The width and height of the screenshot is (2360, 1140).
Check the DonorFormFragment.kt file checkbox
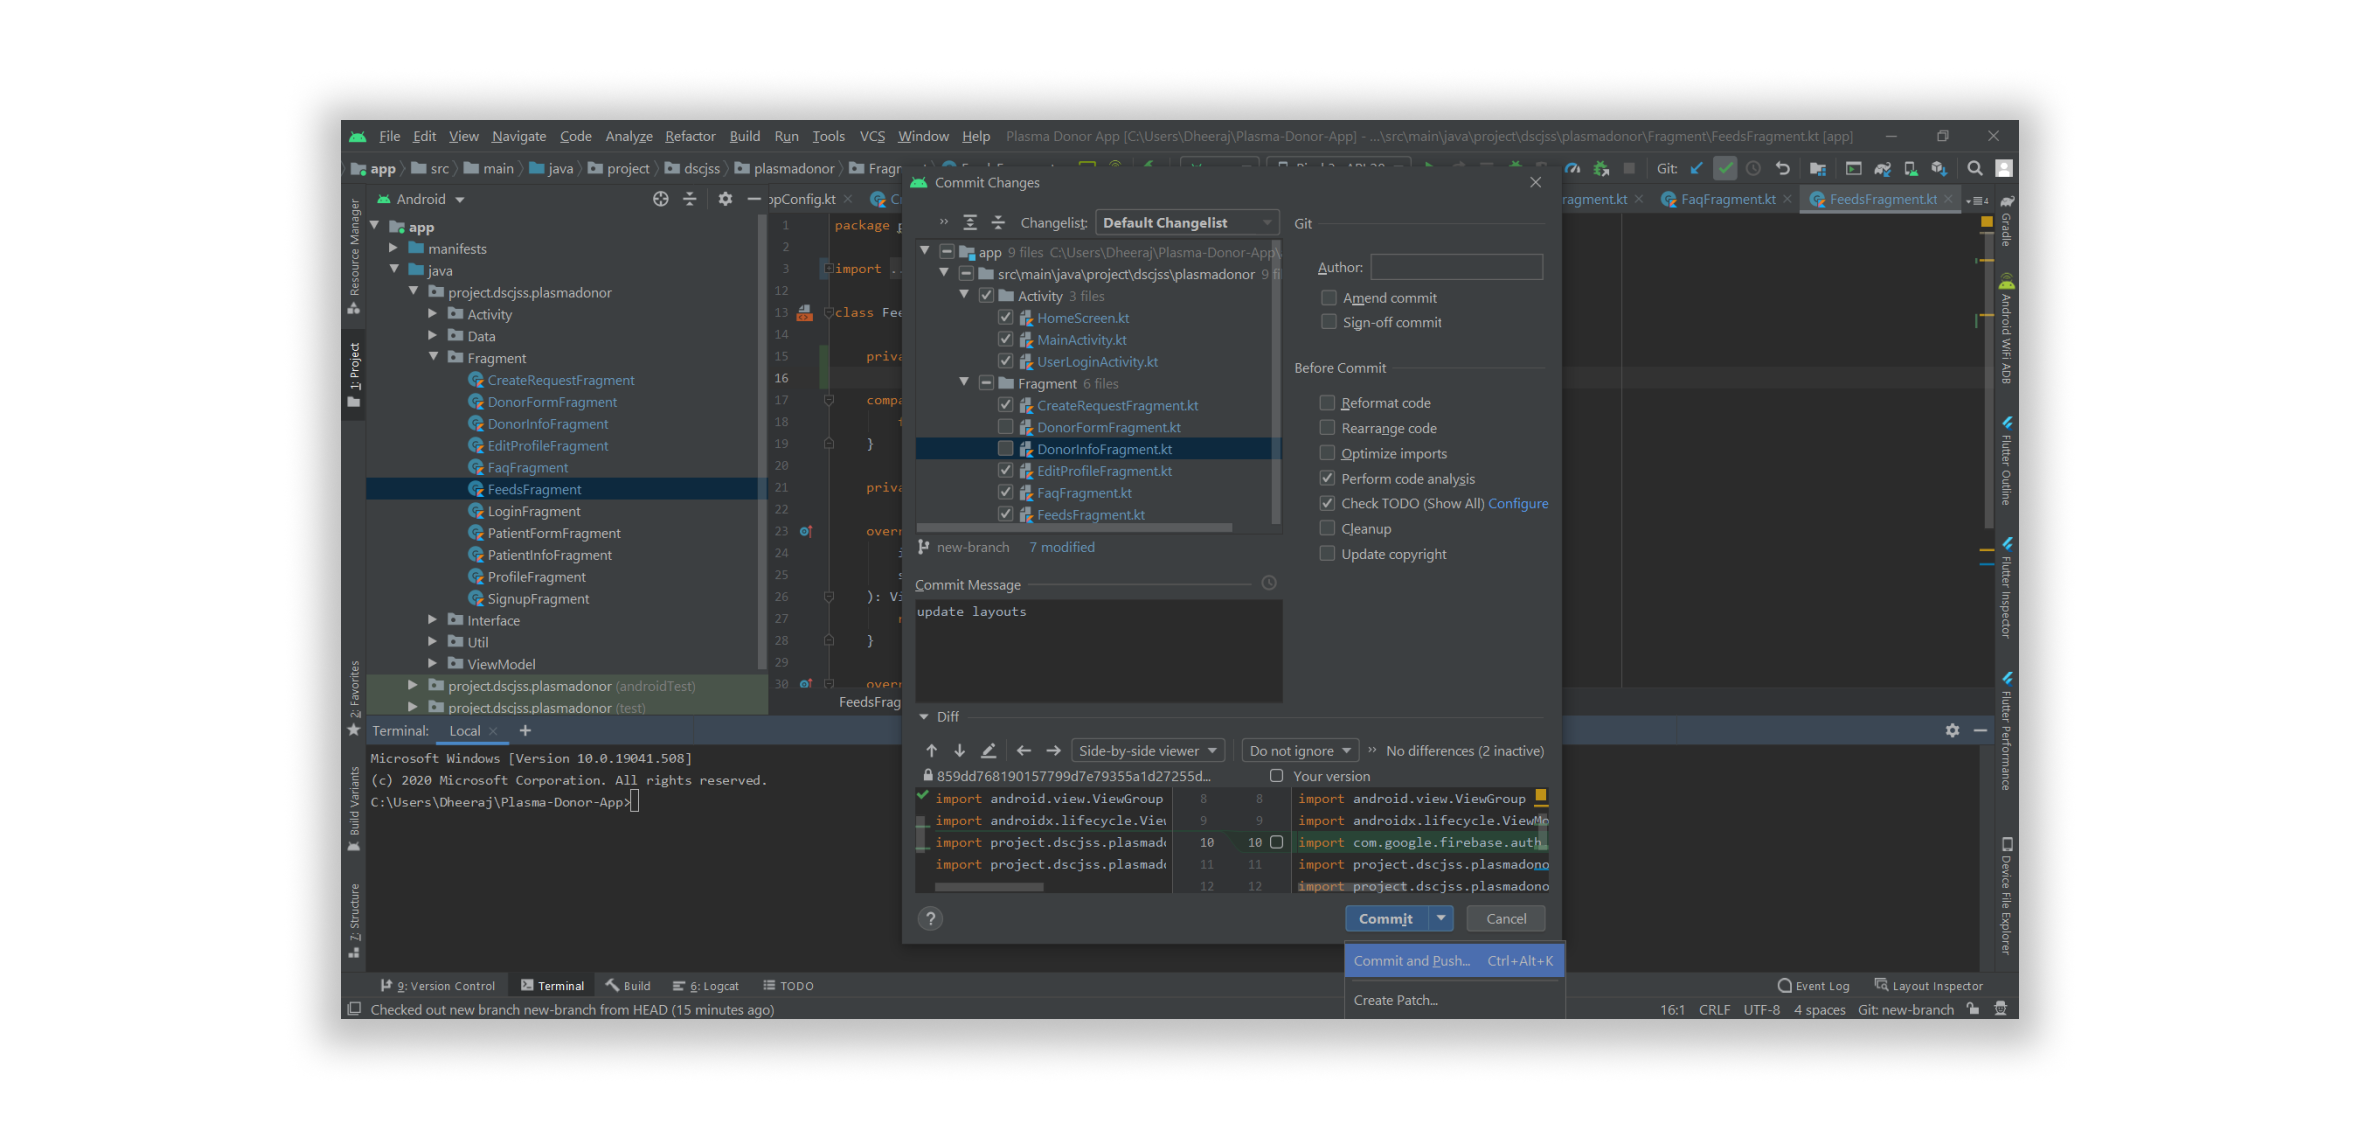(x=1005, y=427)
